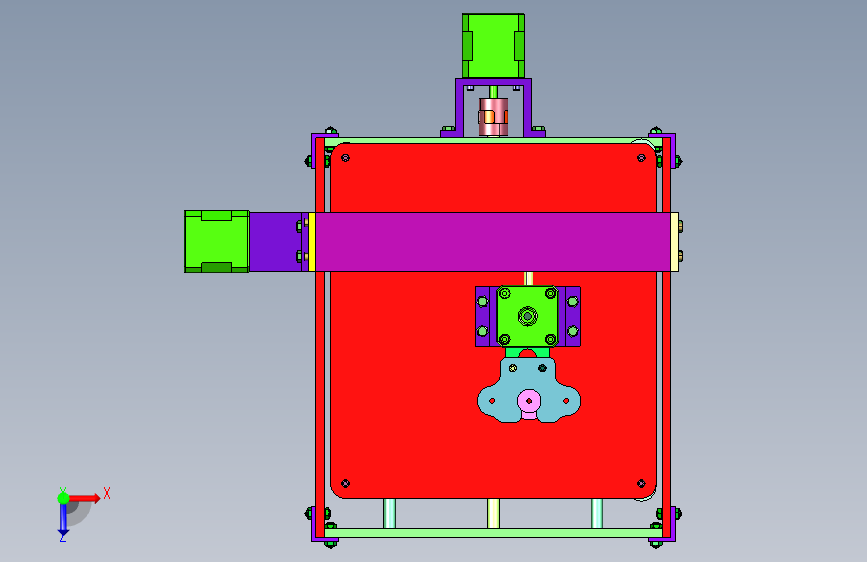
Task: Select the green stepper motor on the left
Action: (217, 241)
